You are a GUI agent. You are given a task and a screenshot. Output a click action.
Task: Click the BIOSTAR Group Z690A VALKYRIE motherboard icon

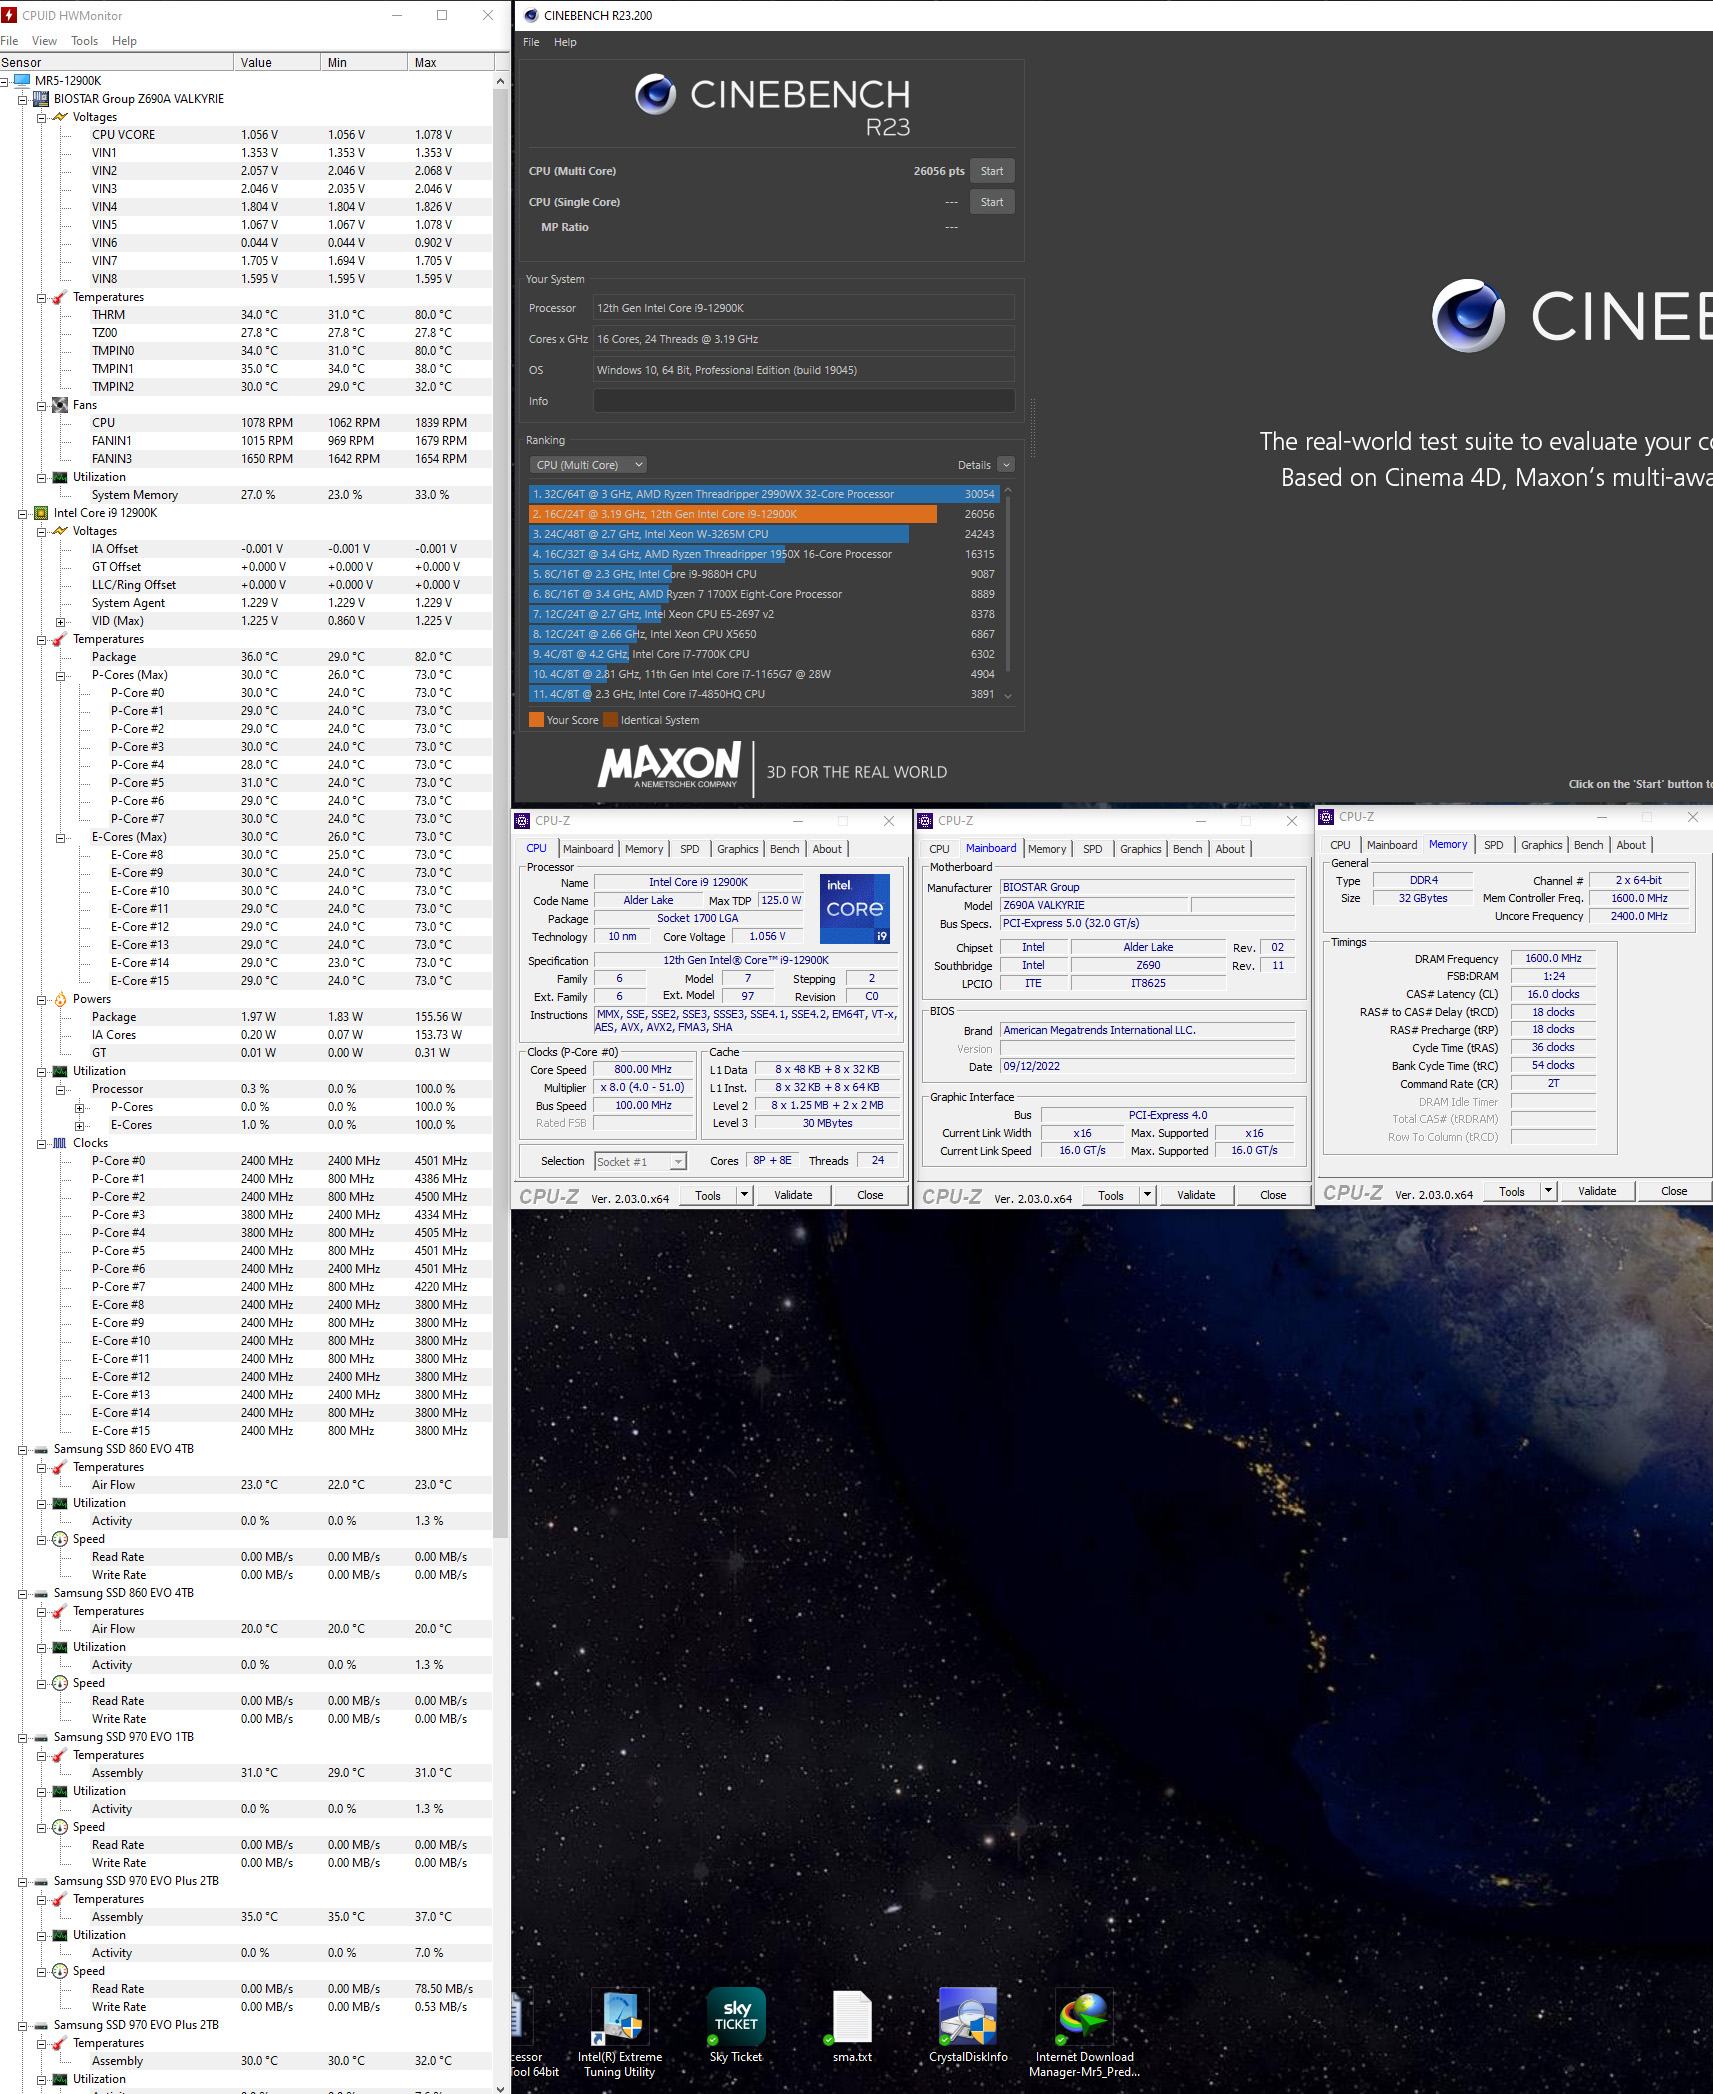click(x=41, y=99)
